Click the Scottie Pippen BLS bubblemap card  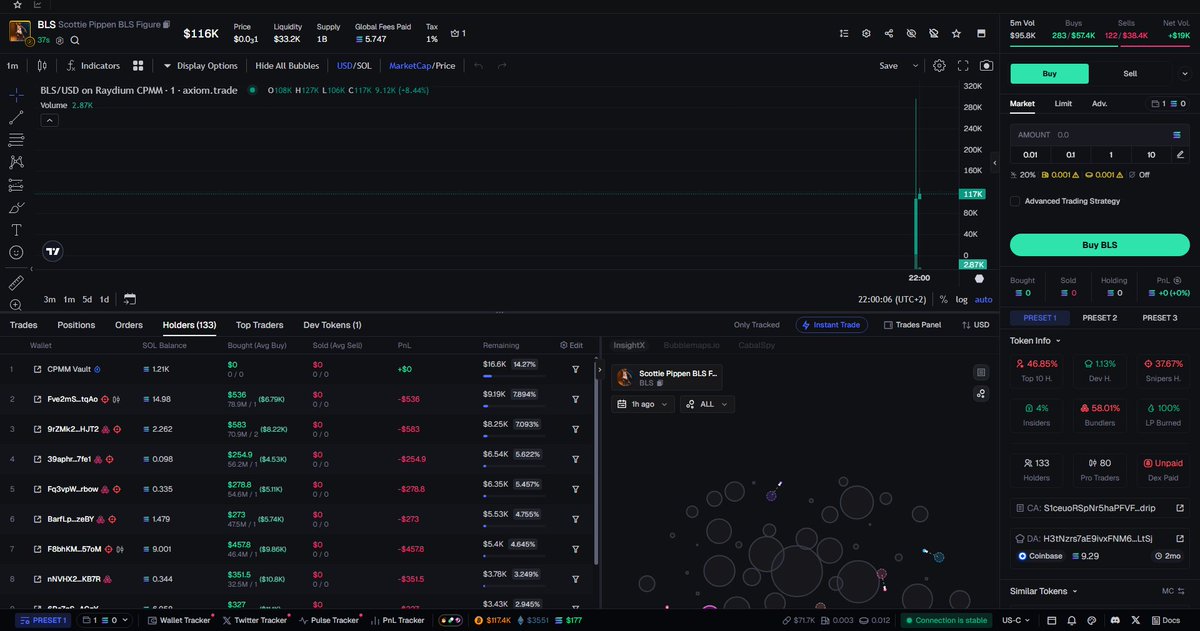(x=667, y=377)
